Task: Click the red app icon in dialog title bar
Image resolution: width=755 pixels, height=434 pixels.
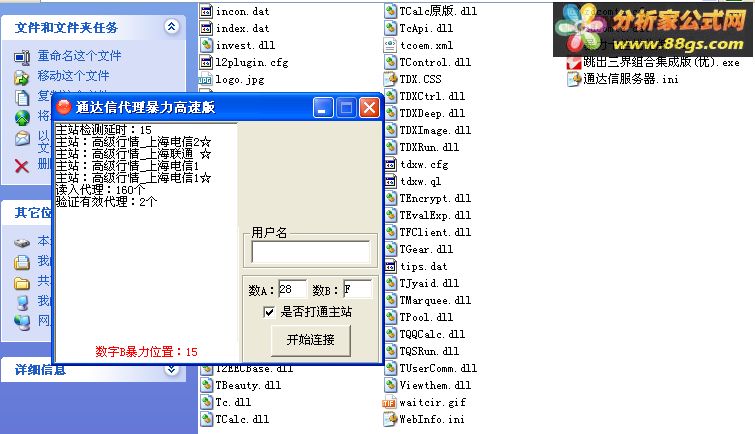Action: [x=64, y=107]
